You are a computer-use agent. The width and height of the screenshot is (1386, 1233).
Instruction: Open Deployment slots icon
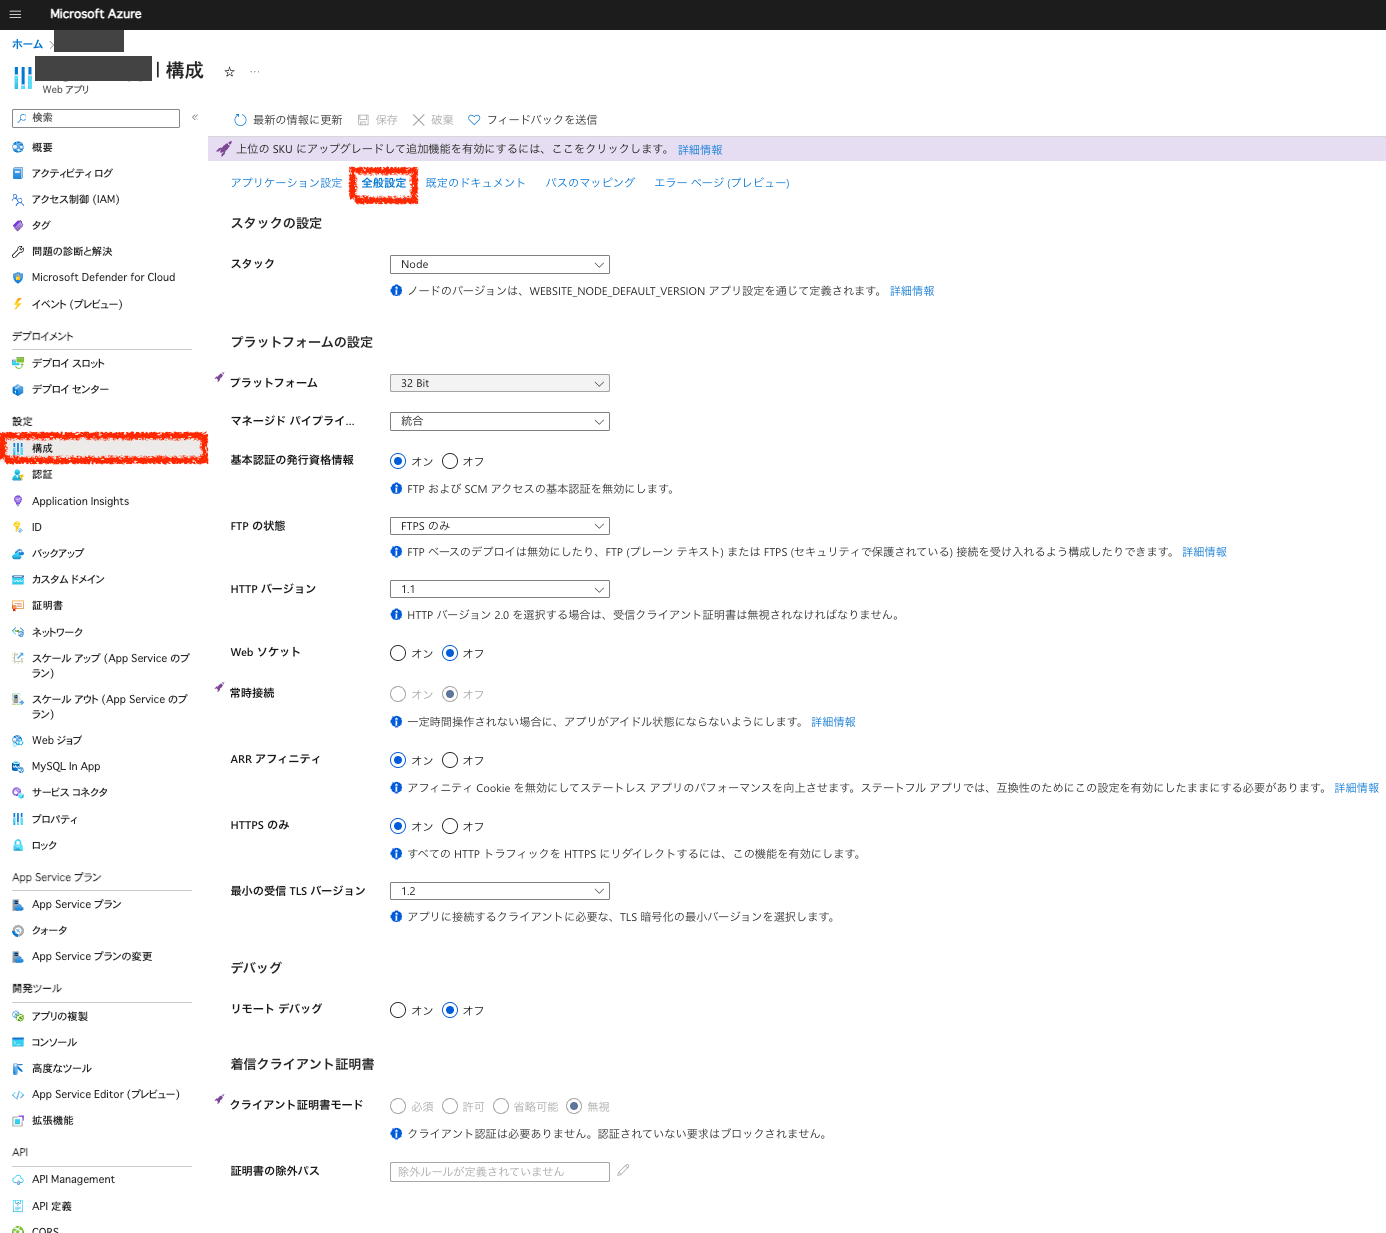tap(18, 363)
